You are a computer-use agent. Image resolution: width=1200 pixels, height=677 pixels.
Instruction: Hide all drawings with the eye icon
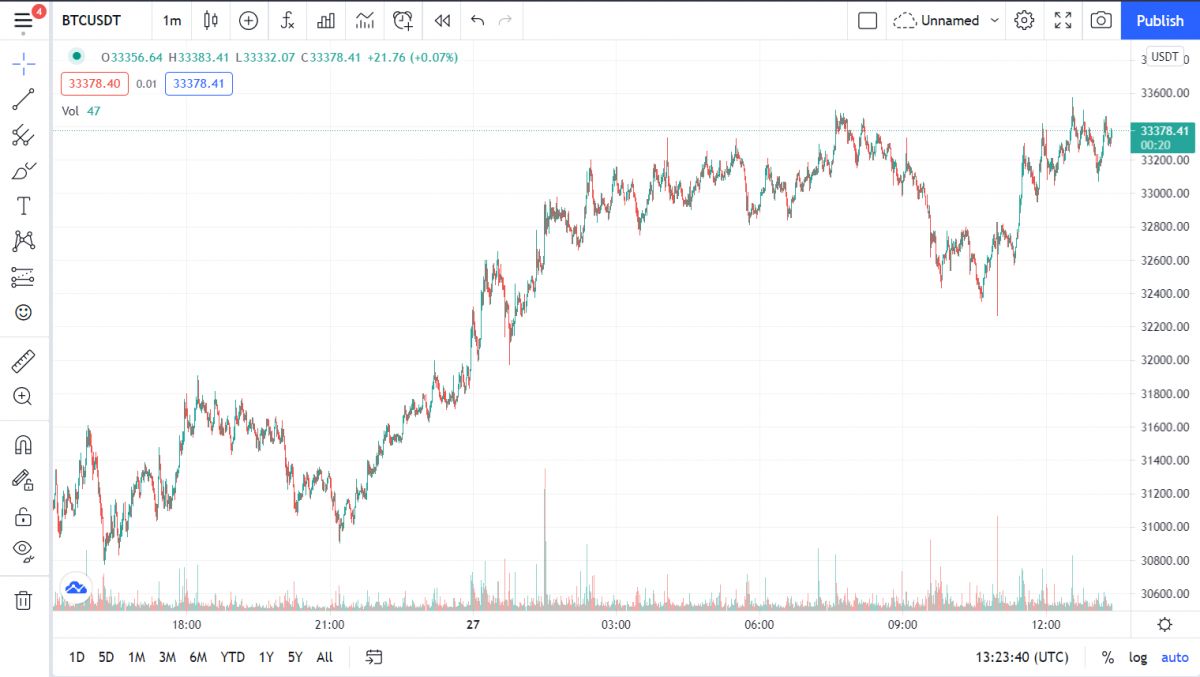pyautogui.click(x=23, y=549)
